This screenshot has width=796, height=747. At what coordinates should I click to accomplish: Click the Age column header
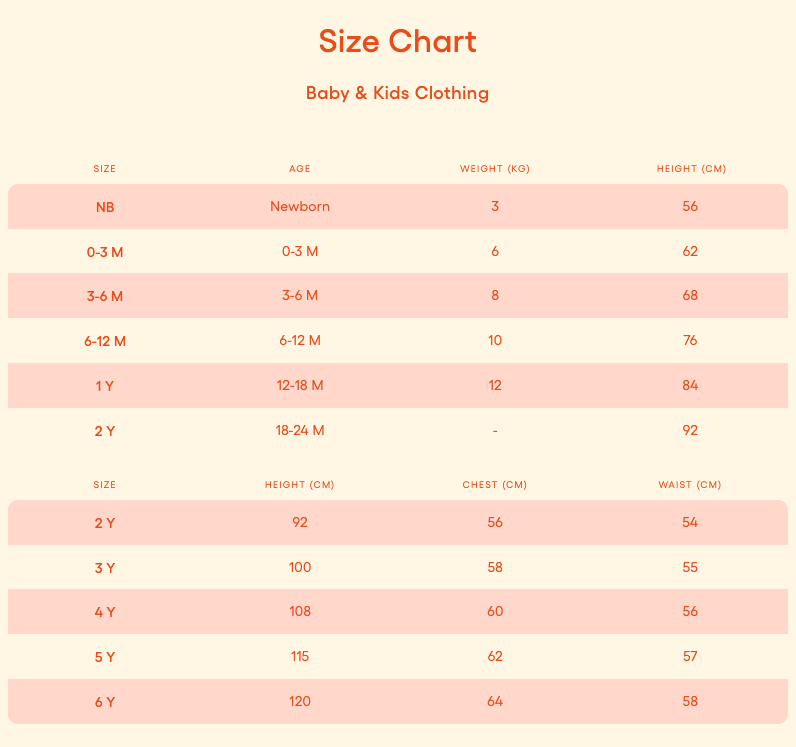point(300,169)
